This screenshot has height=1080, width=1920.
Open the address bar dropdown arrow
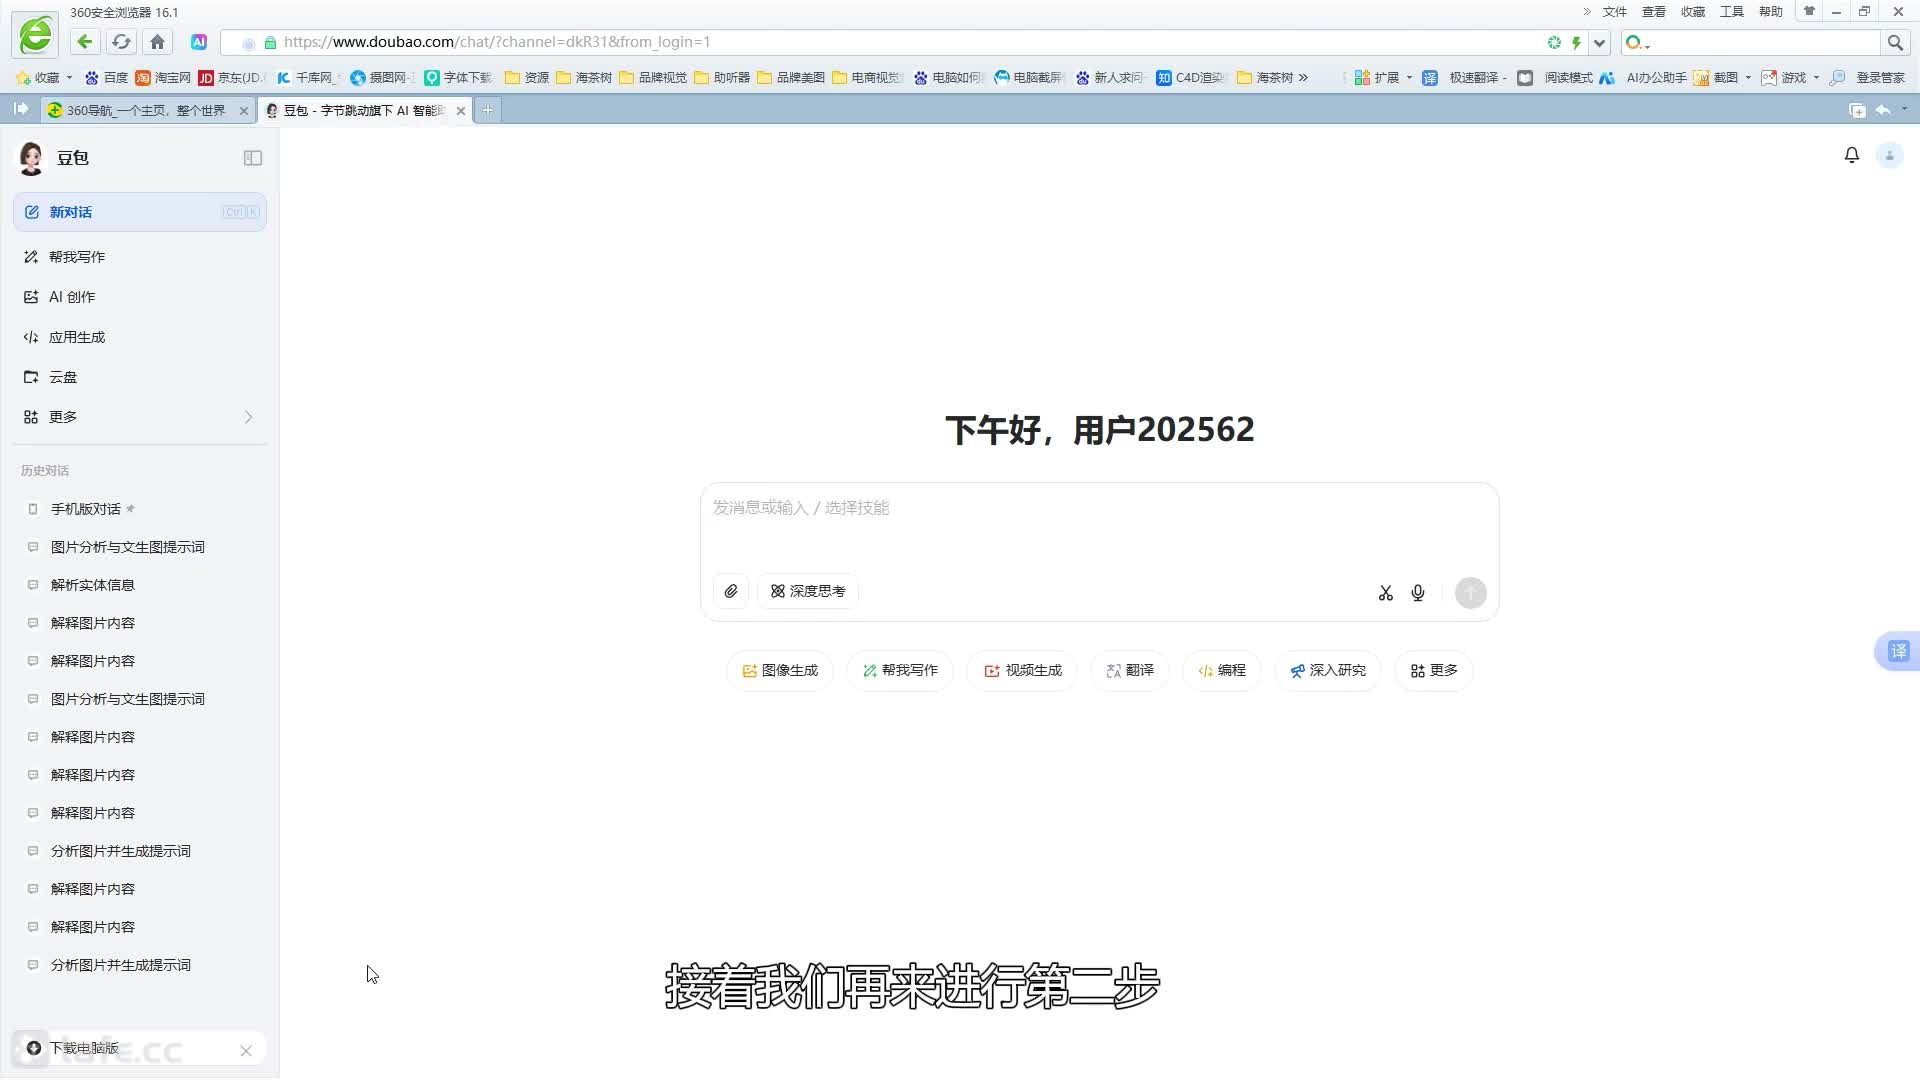coord(1600,42)
